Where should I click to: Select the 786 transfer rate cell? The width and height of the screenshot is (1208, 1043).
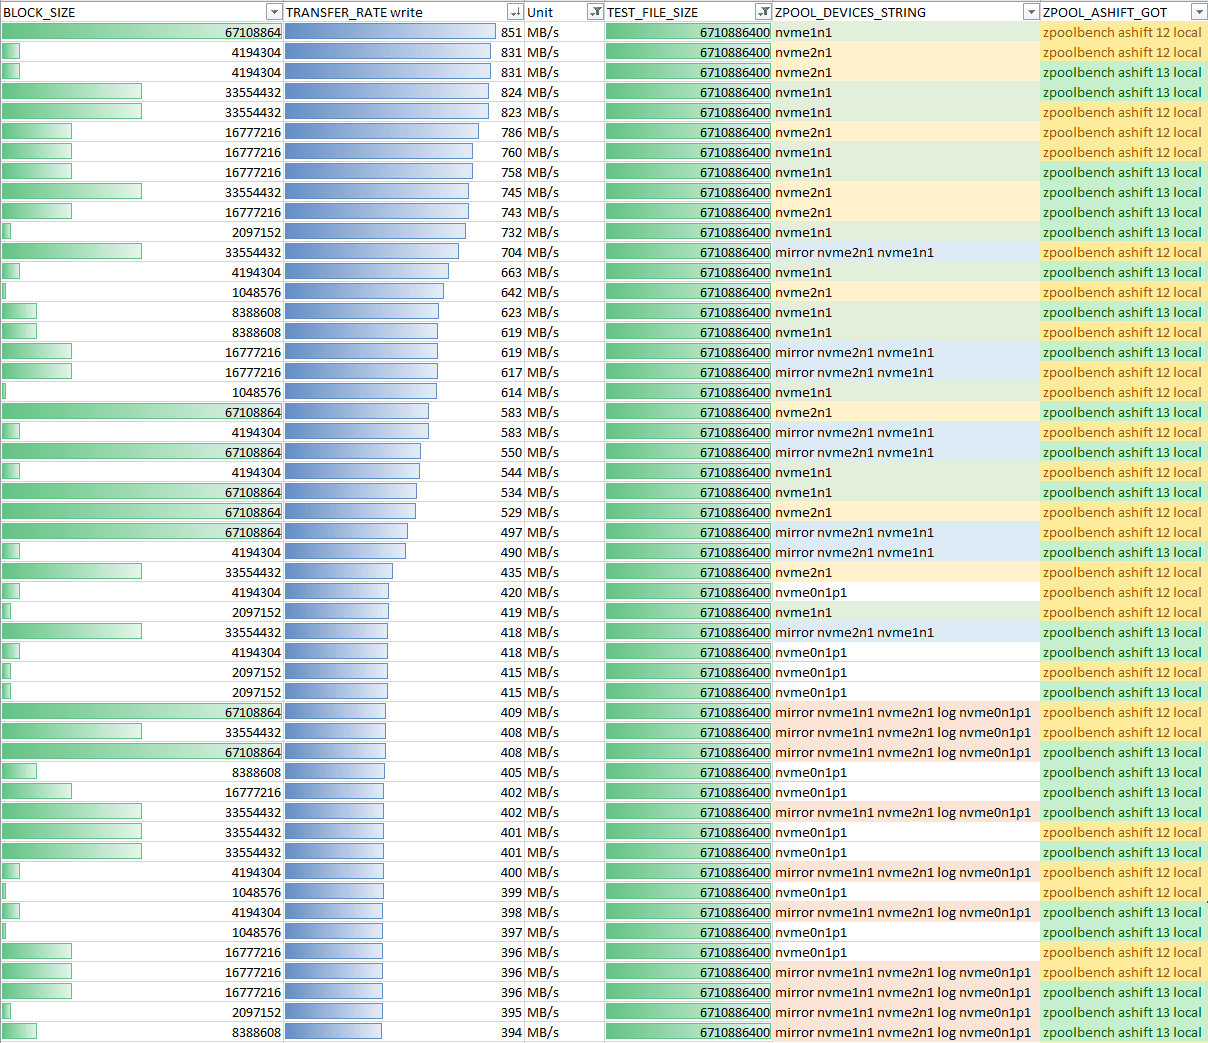pyautogui.click(x=404, y=132)
